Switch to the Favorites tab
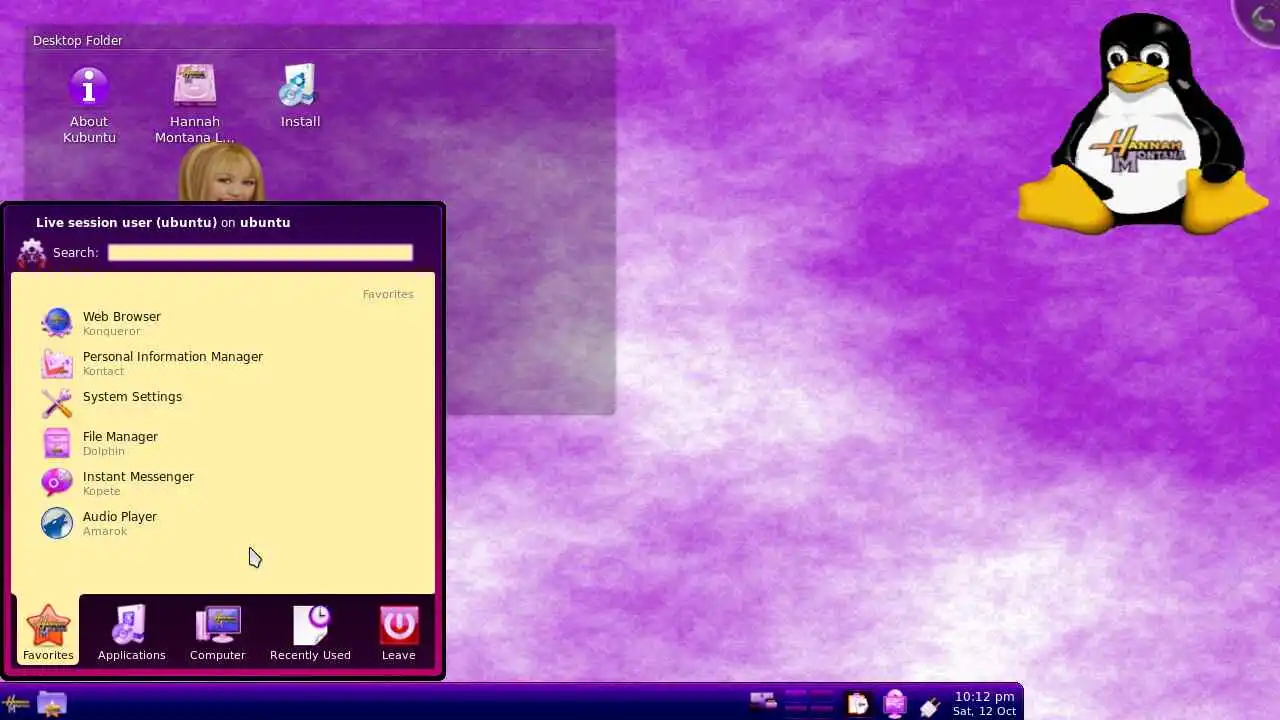Screen dimensions: 1280x720 pyautogui.click(x=48, y=632)
